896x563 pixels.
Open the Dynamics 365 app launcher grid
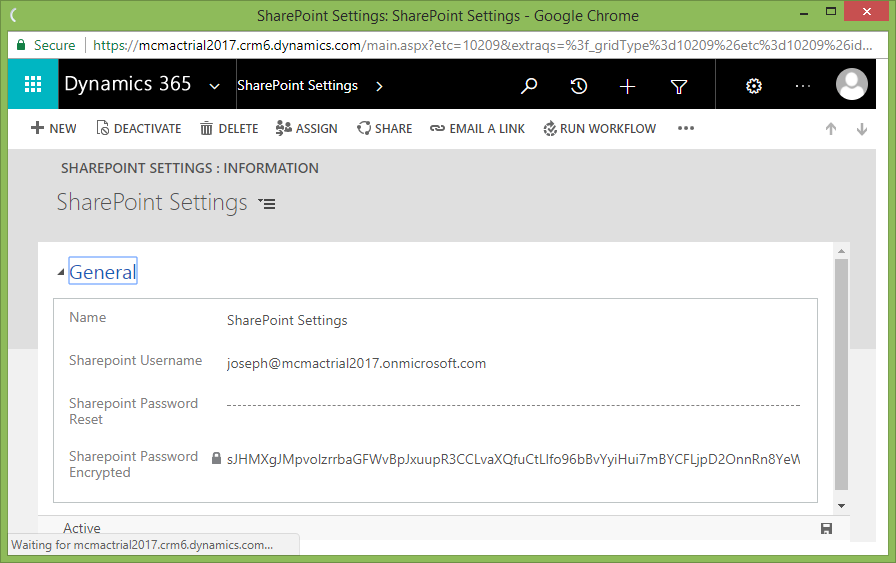click(x=33, y=85)
